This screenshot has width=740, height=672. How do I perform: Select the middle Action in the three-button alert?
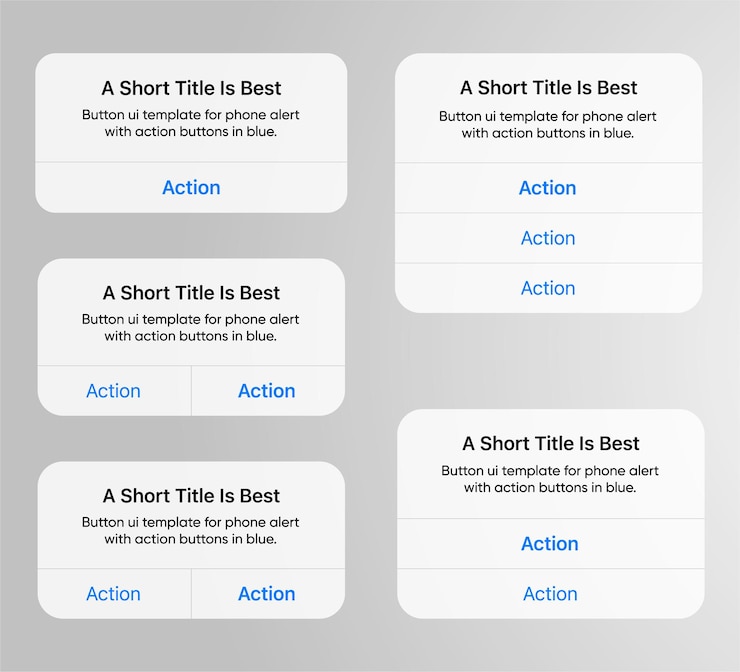click(548, 238)
